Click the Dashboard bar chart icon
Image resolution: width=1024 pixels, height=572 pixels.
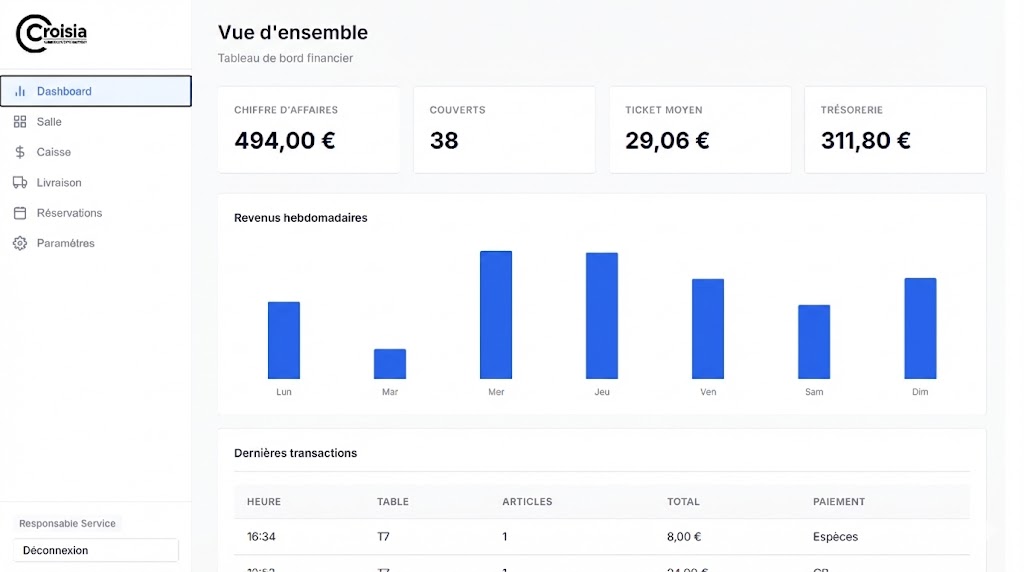(x=20, y=91)
